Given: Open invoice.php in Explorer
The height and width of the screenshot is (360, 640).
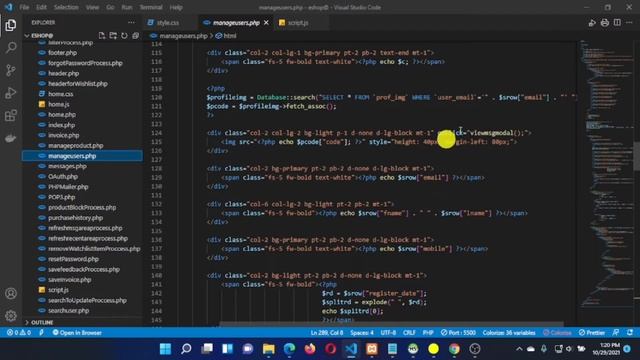Looking at the screenshot, I should (63, 135).
